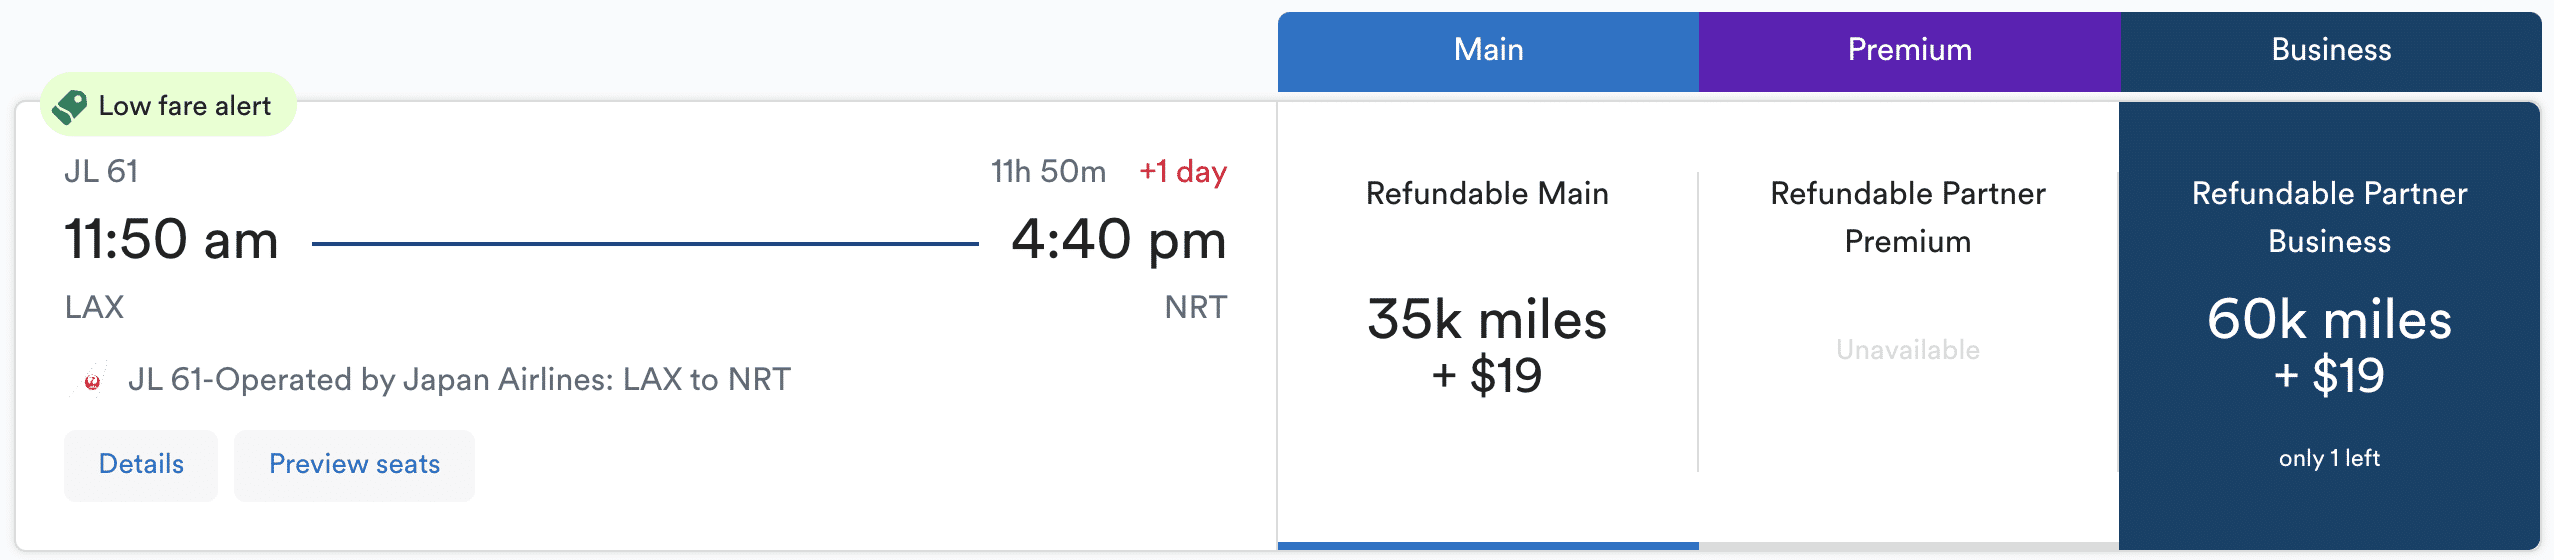Click the NRT destination airport code
This screenshot has width=2554, height=560.
(x=1196, y=307)
